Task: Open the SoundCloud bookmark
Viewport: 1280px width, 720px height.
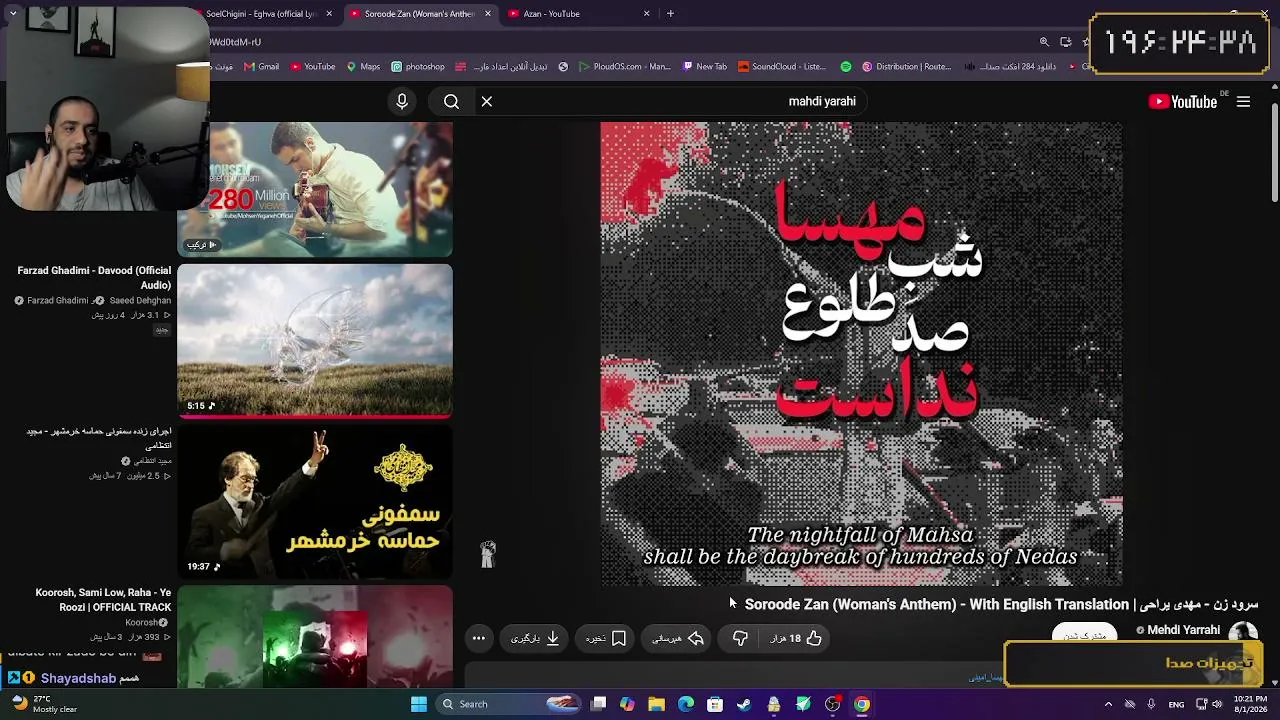Action: click(x=782, y=67)
